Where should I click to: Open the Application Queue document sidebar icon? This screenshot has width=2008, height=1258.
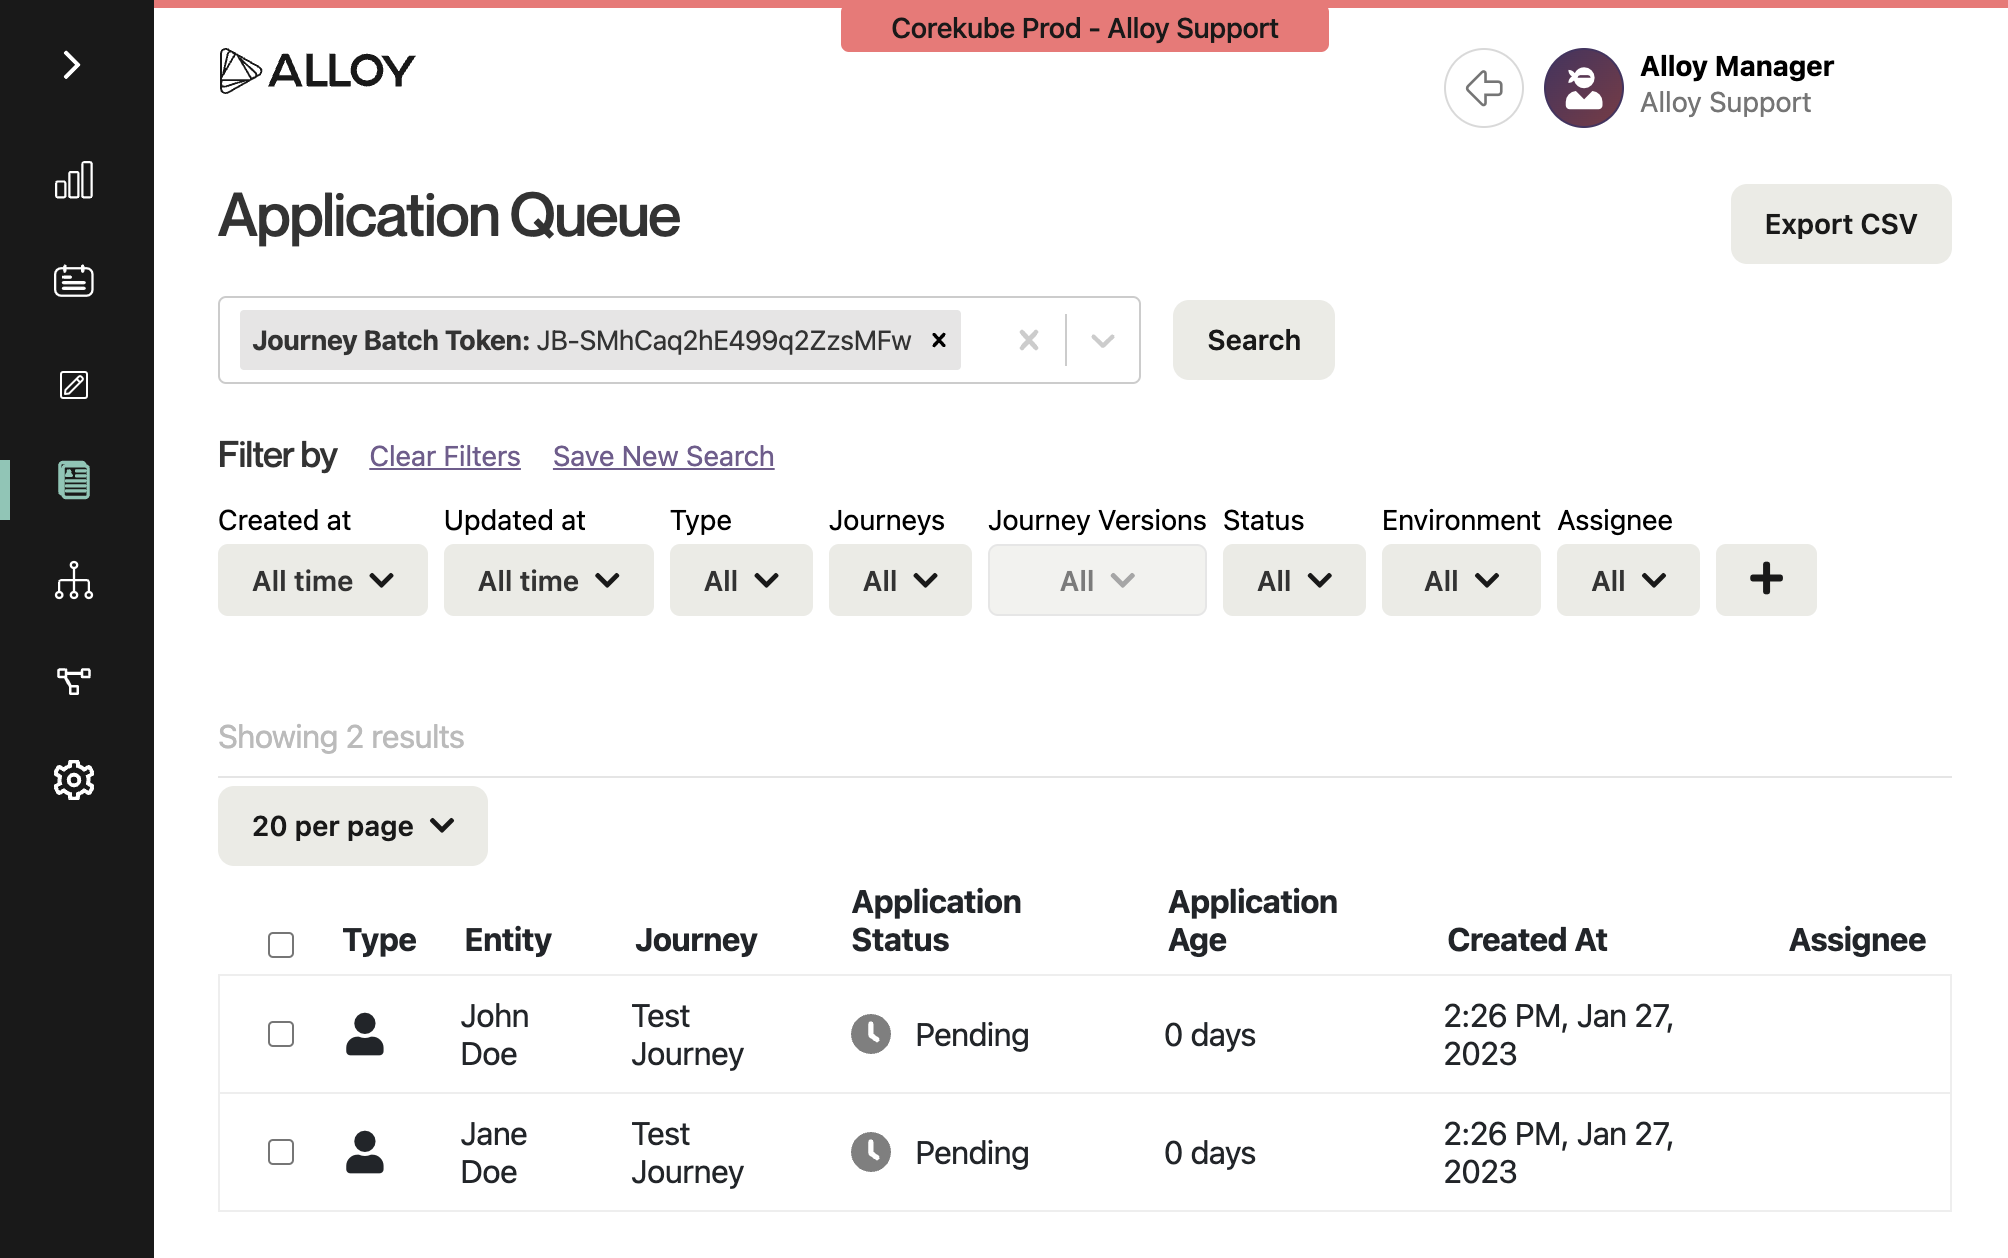(x=74, y=480)
